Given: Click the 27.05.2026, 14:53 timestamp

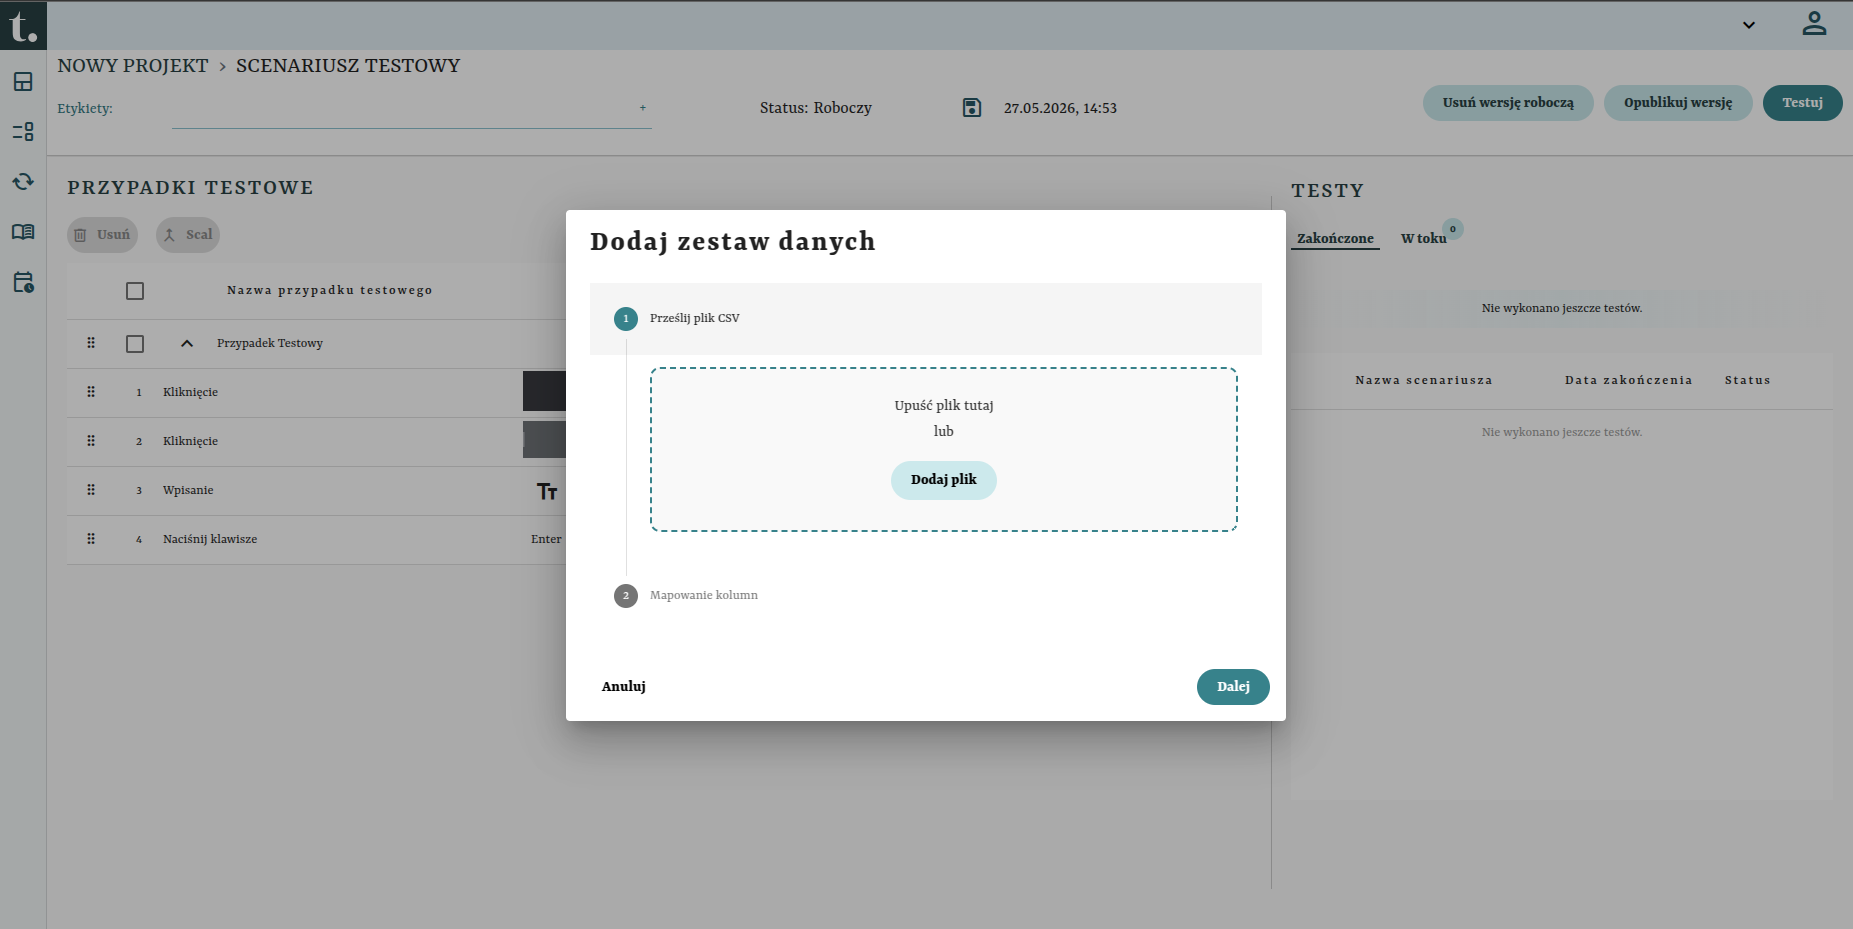Looking at the screenshot, I should (1060, 108).
